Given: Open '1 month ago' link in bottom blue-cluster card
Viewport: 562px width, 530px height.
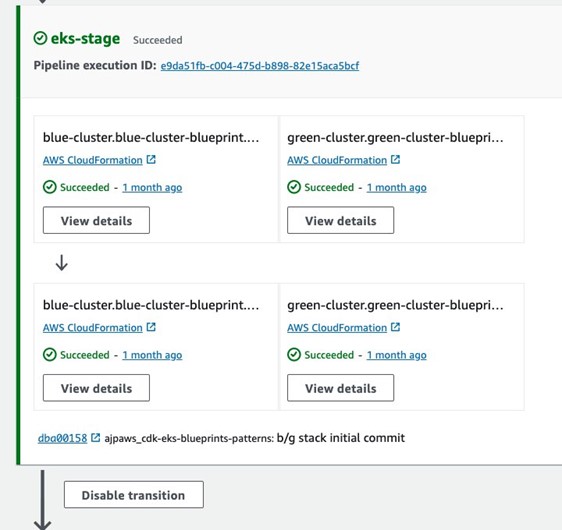Looking at the screenshot, I should point(152,355).
